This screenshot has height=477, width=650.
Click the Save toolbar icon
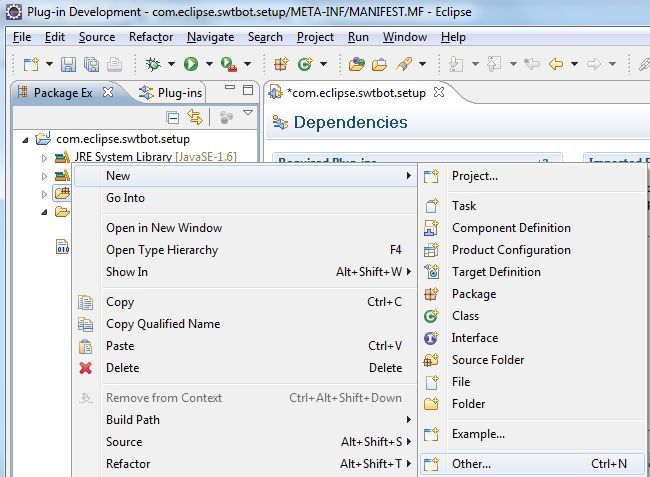(x=68, y=64)
